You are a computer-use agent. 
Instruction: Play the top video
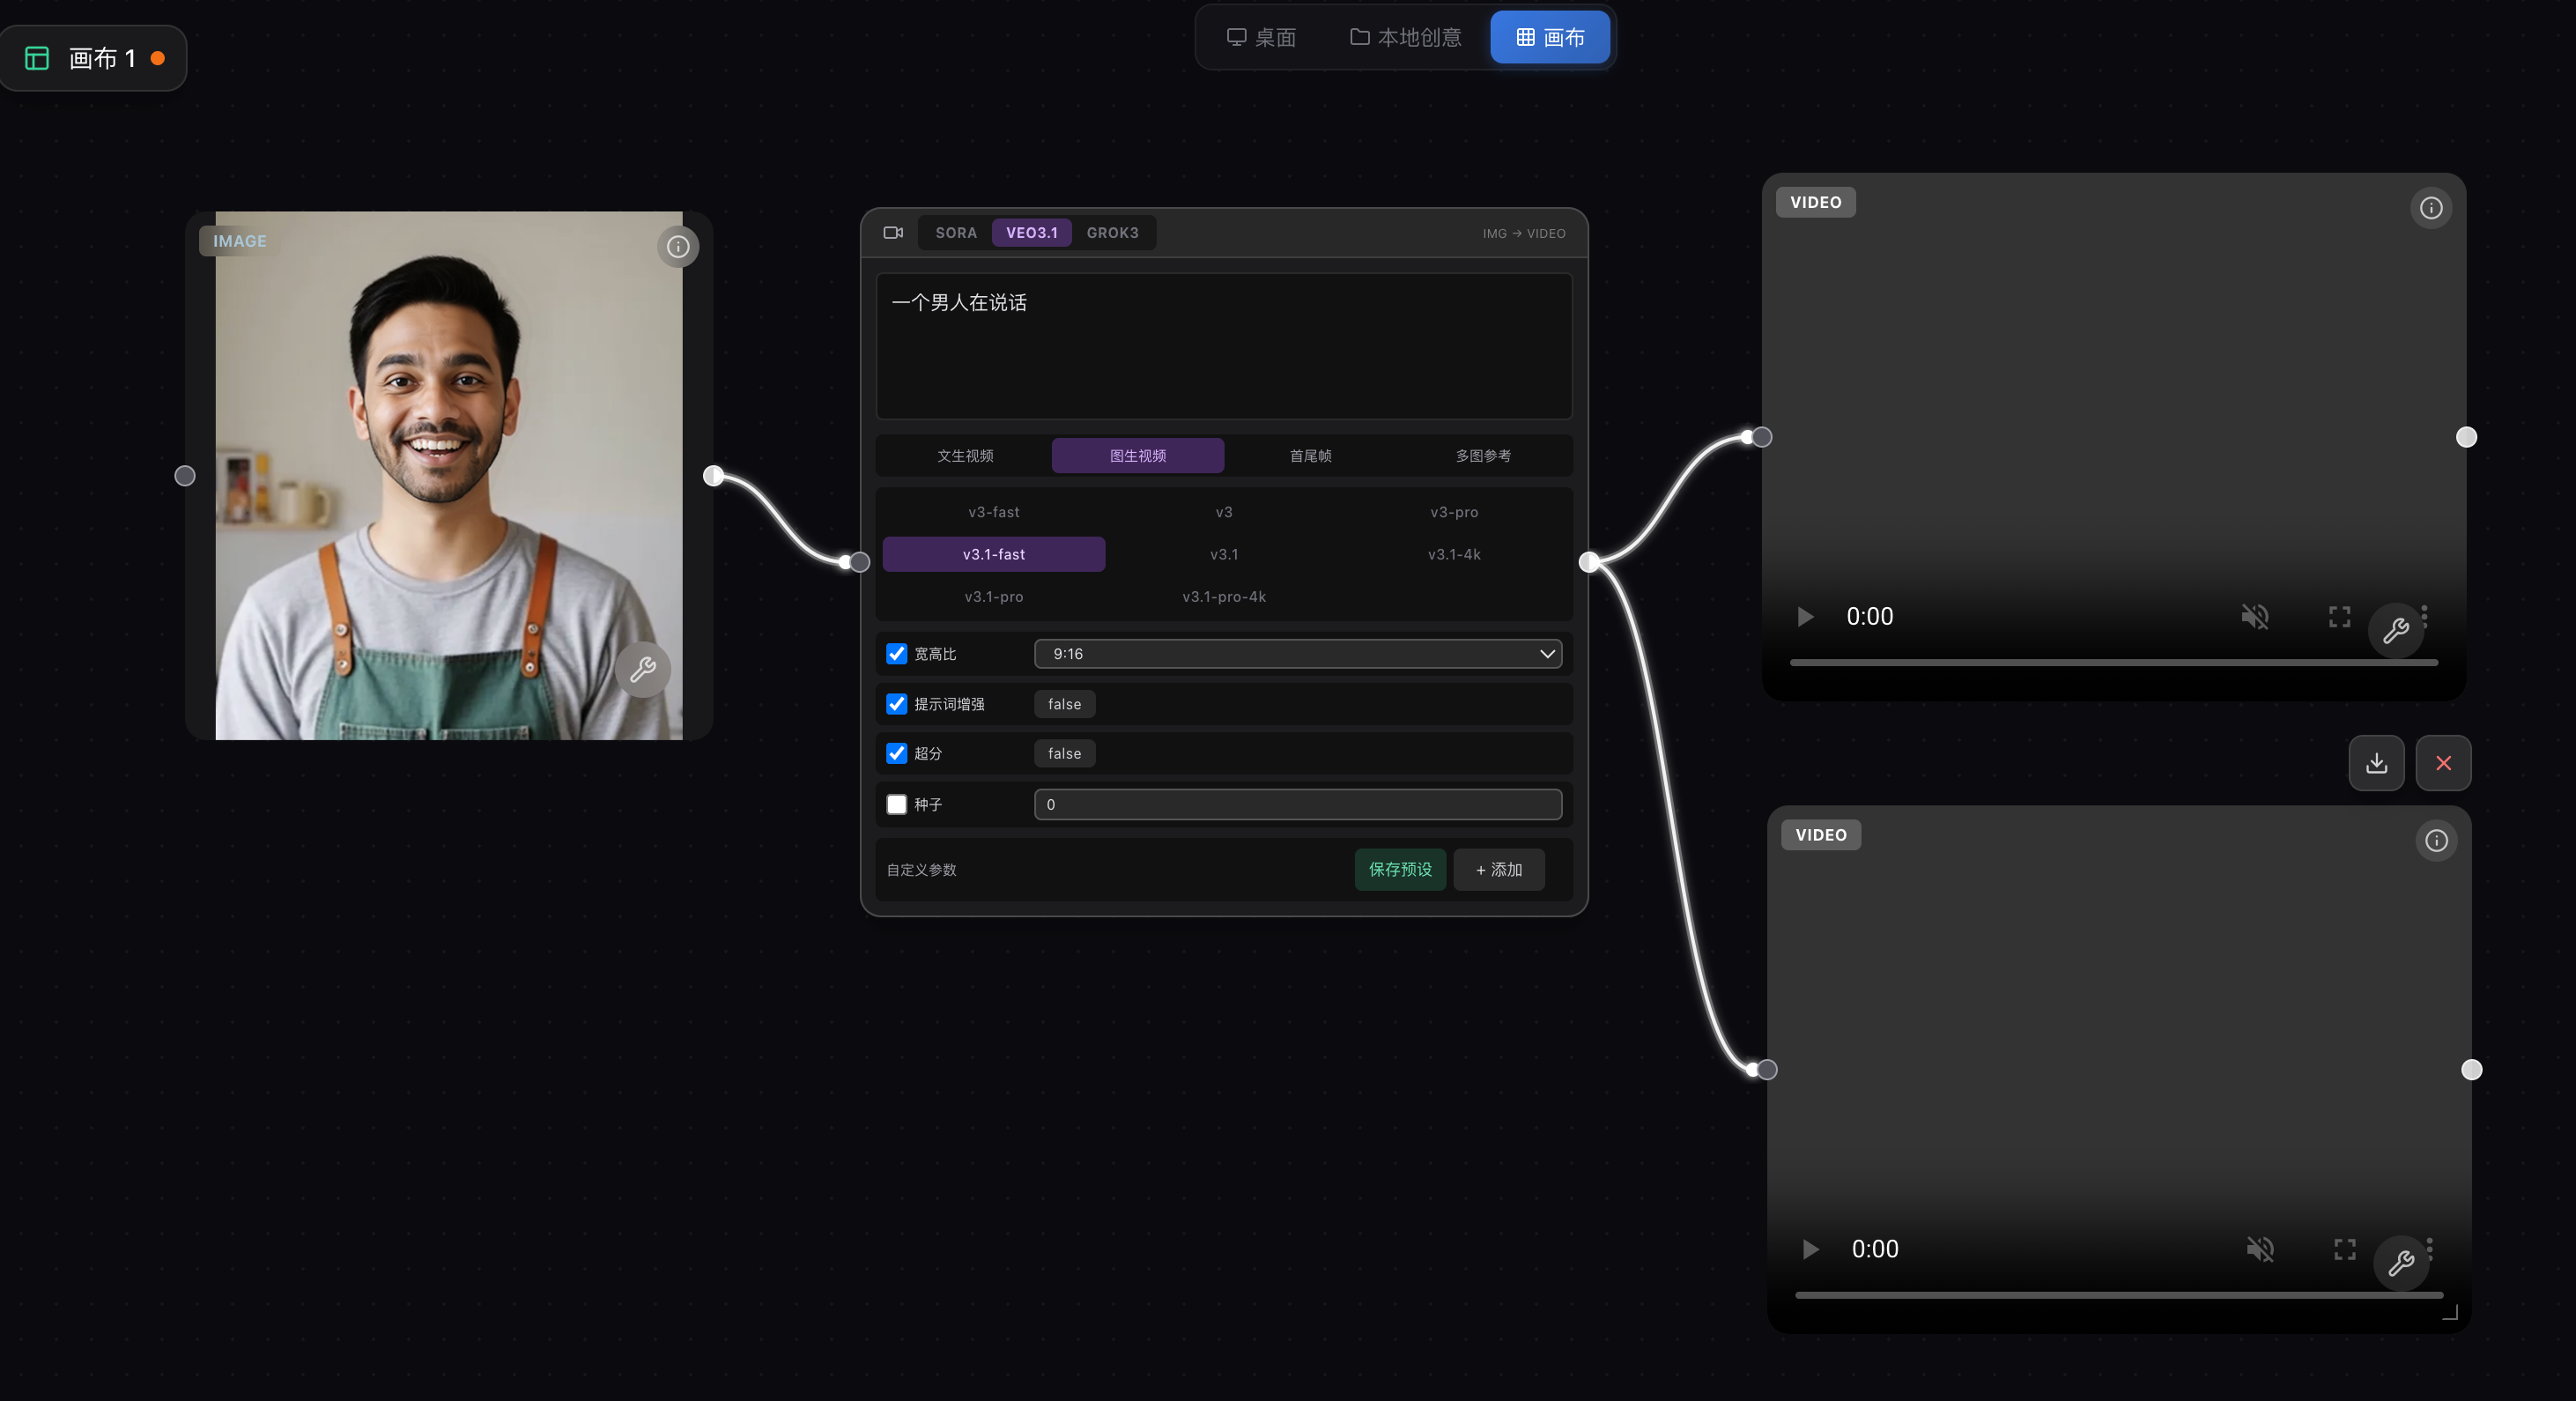[1805, 616]
